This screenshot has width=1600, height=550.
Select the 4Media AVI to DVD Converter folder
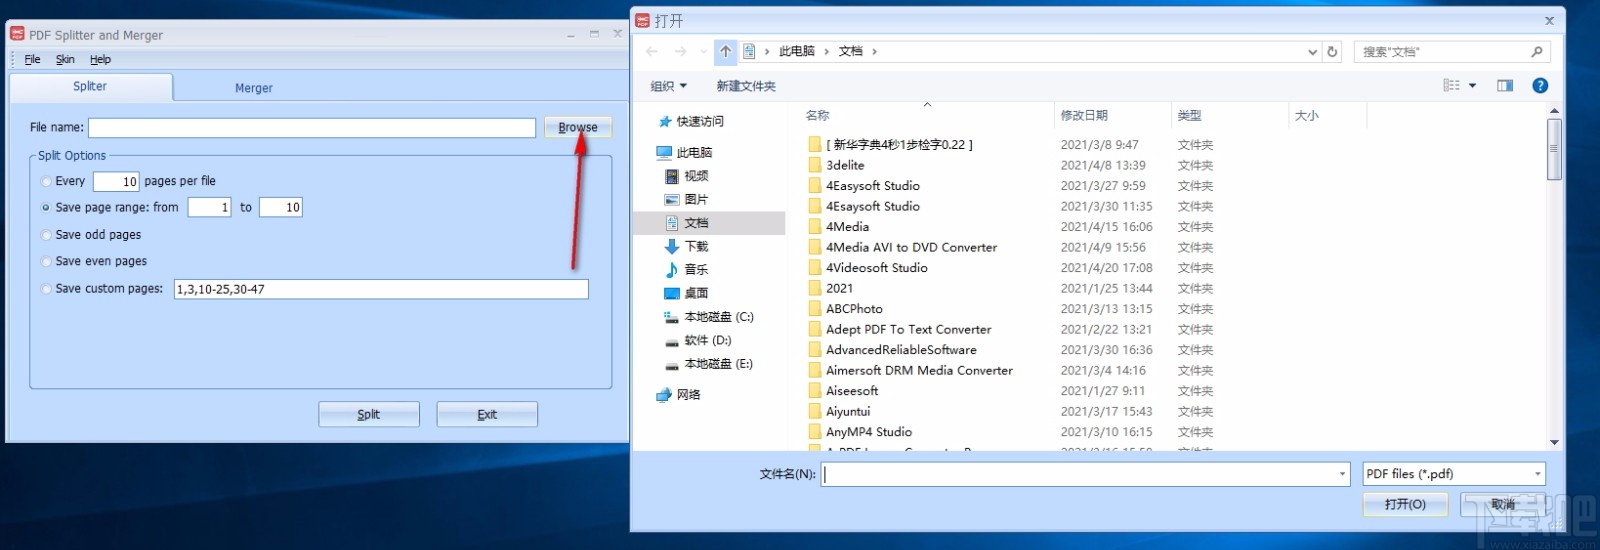tap(911, 247)
